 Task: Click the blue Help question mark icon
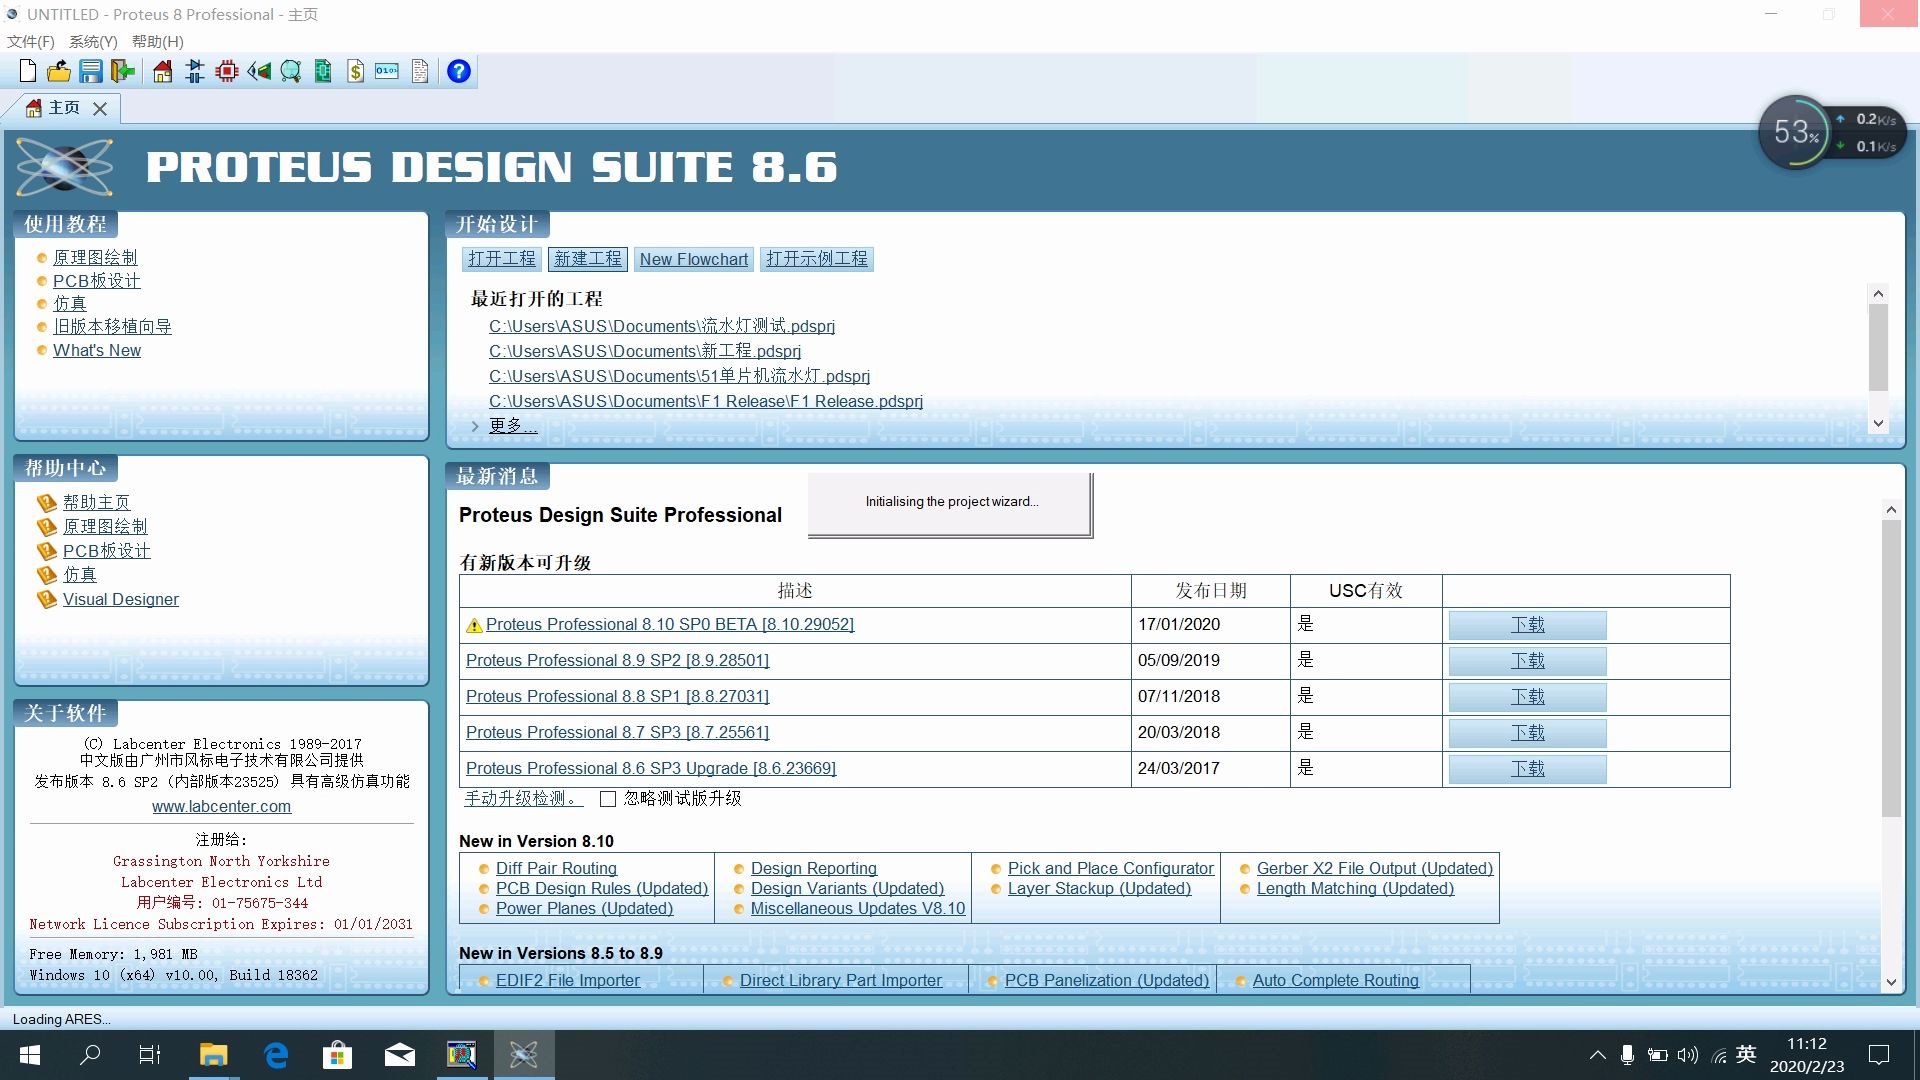tap(458, 71)
